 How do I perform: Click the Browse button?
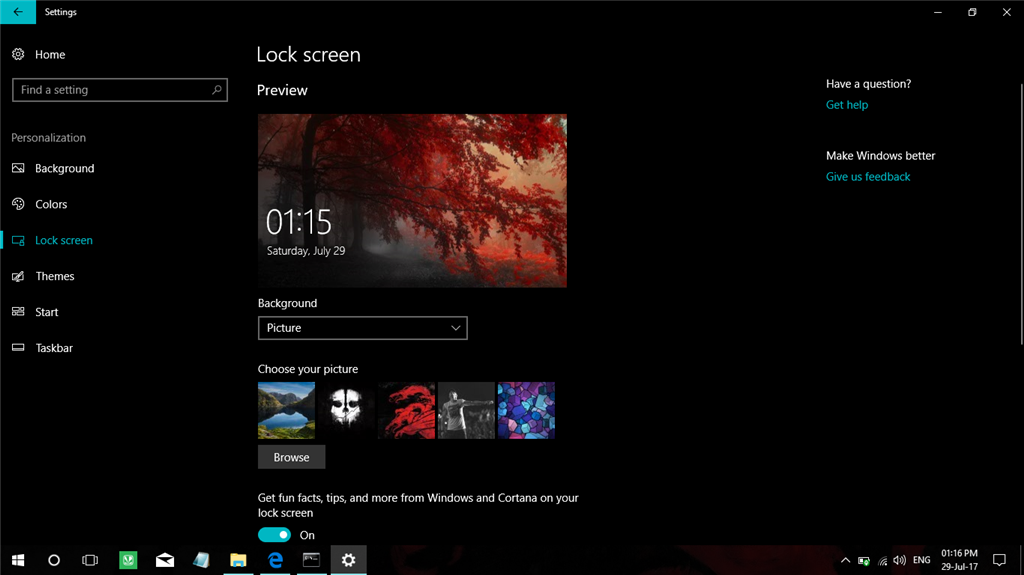coord(291,457)
